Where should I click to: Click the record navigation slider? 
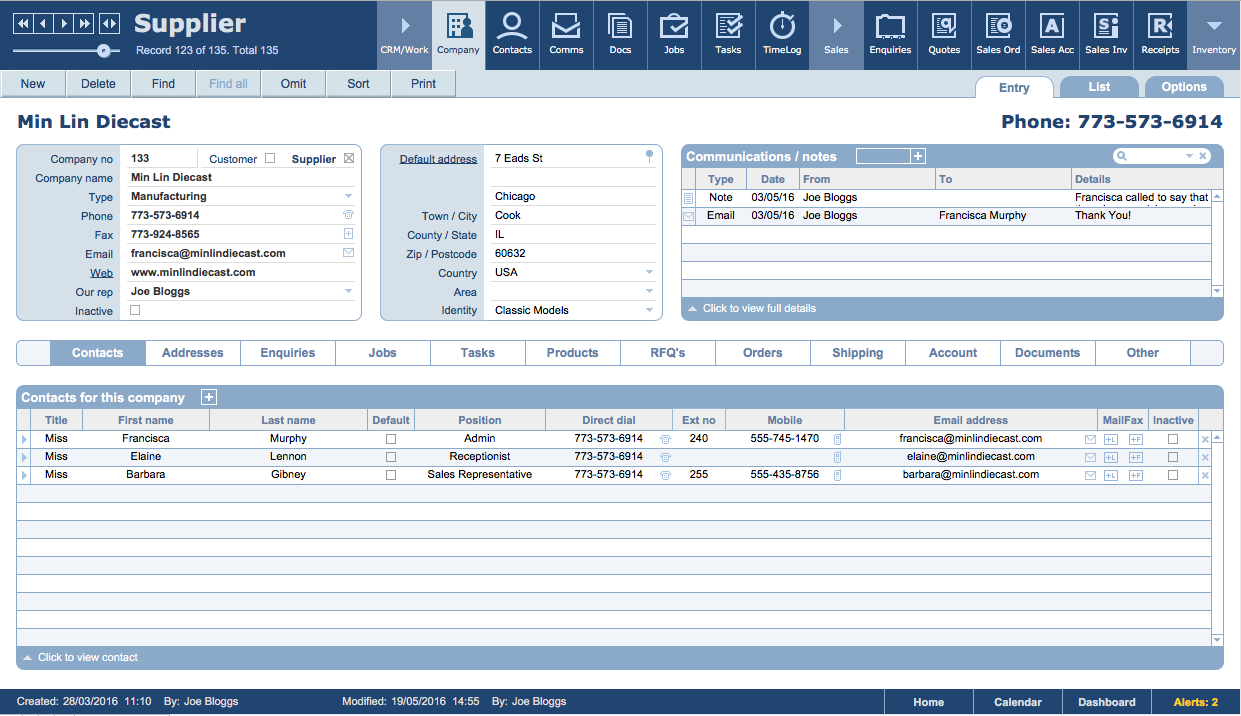(104, 48)
